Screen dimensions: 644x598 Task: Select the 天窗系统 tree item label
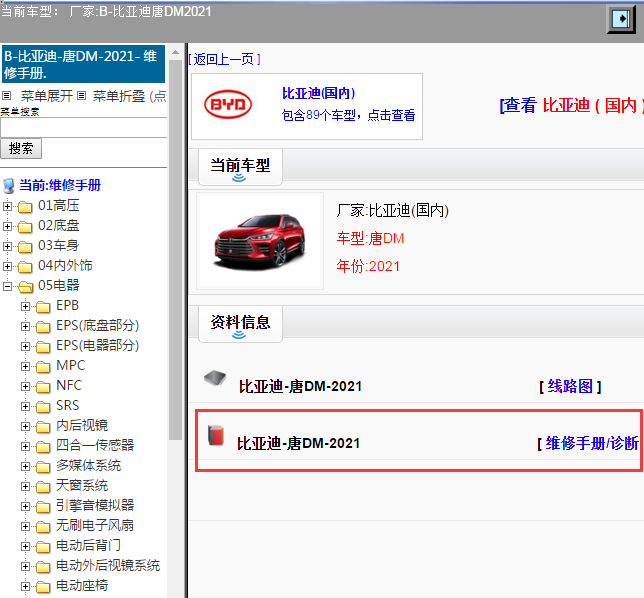tap(82, 485)
